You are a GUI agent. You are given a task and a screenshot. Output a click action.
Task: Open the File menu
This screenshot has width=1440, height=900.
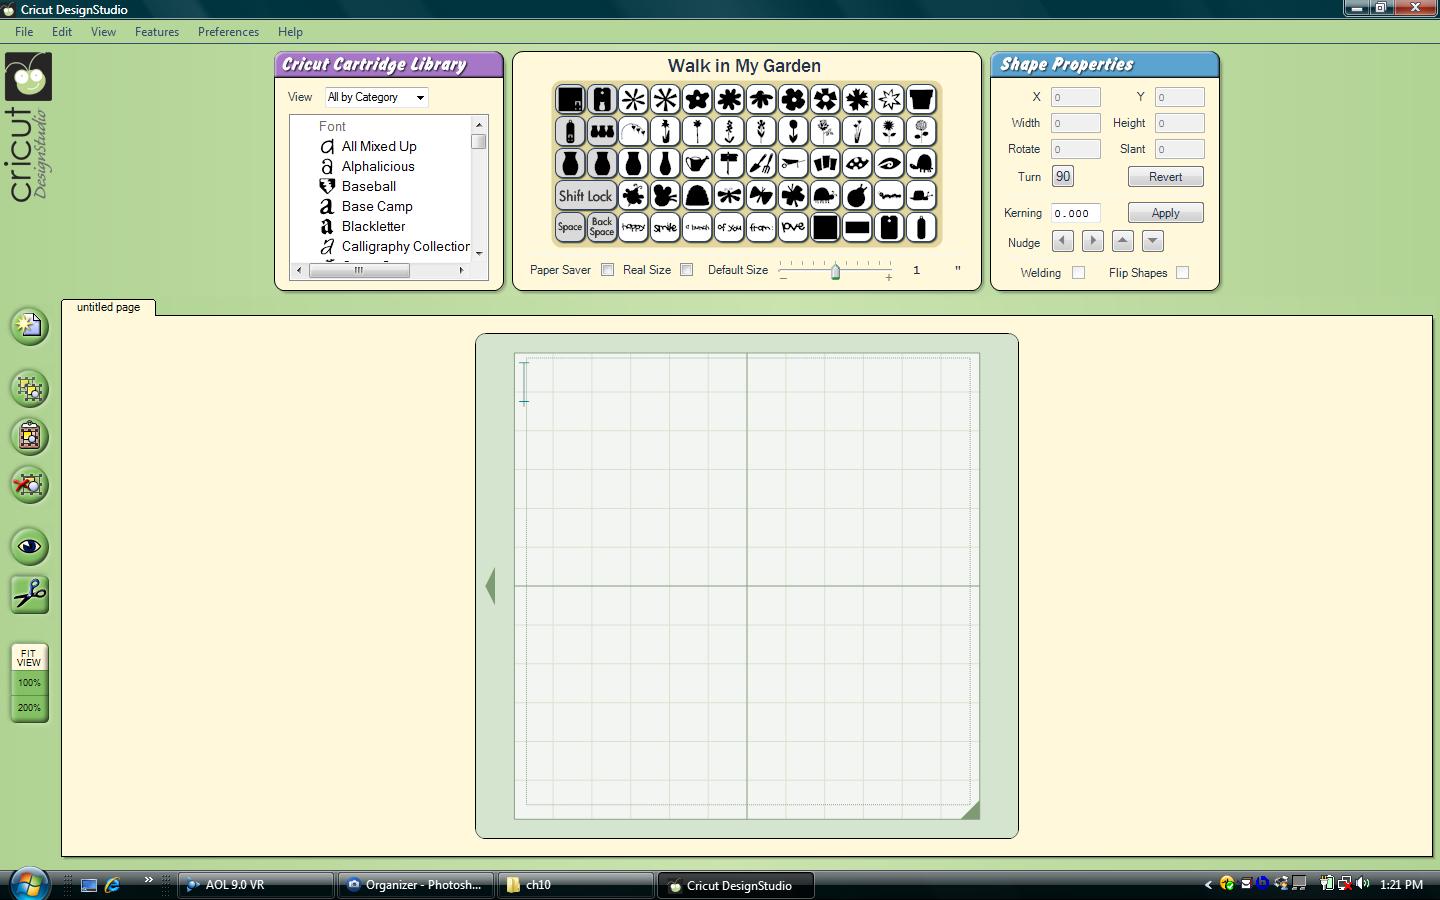(x=24, y=32)
